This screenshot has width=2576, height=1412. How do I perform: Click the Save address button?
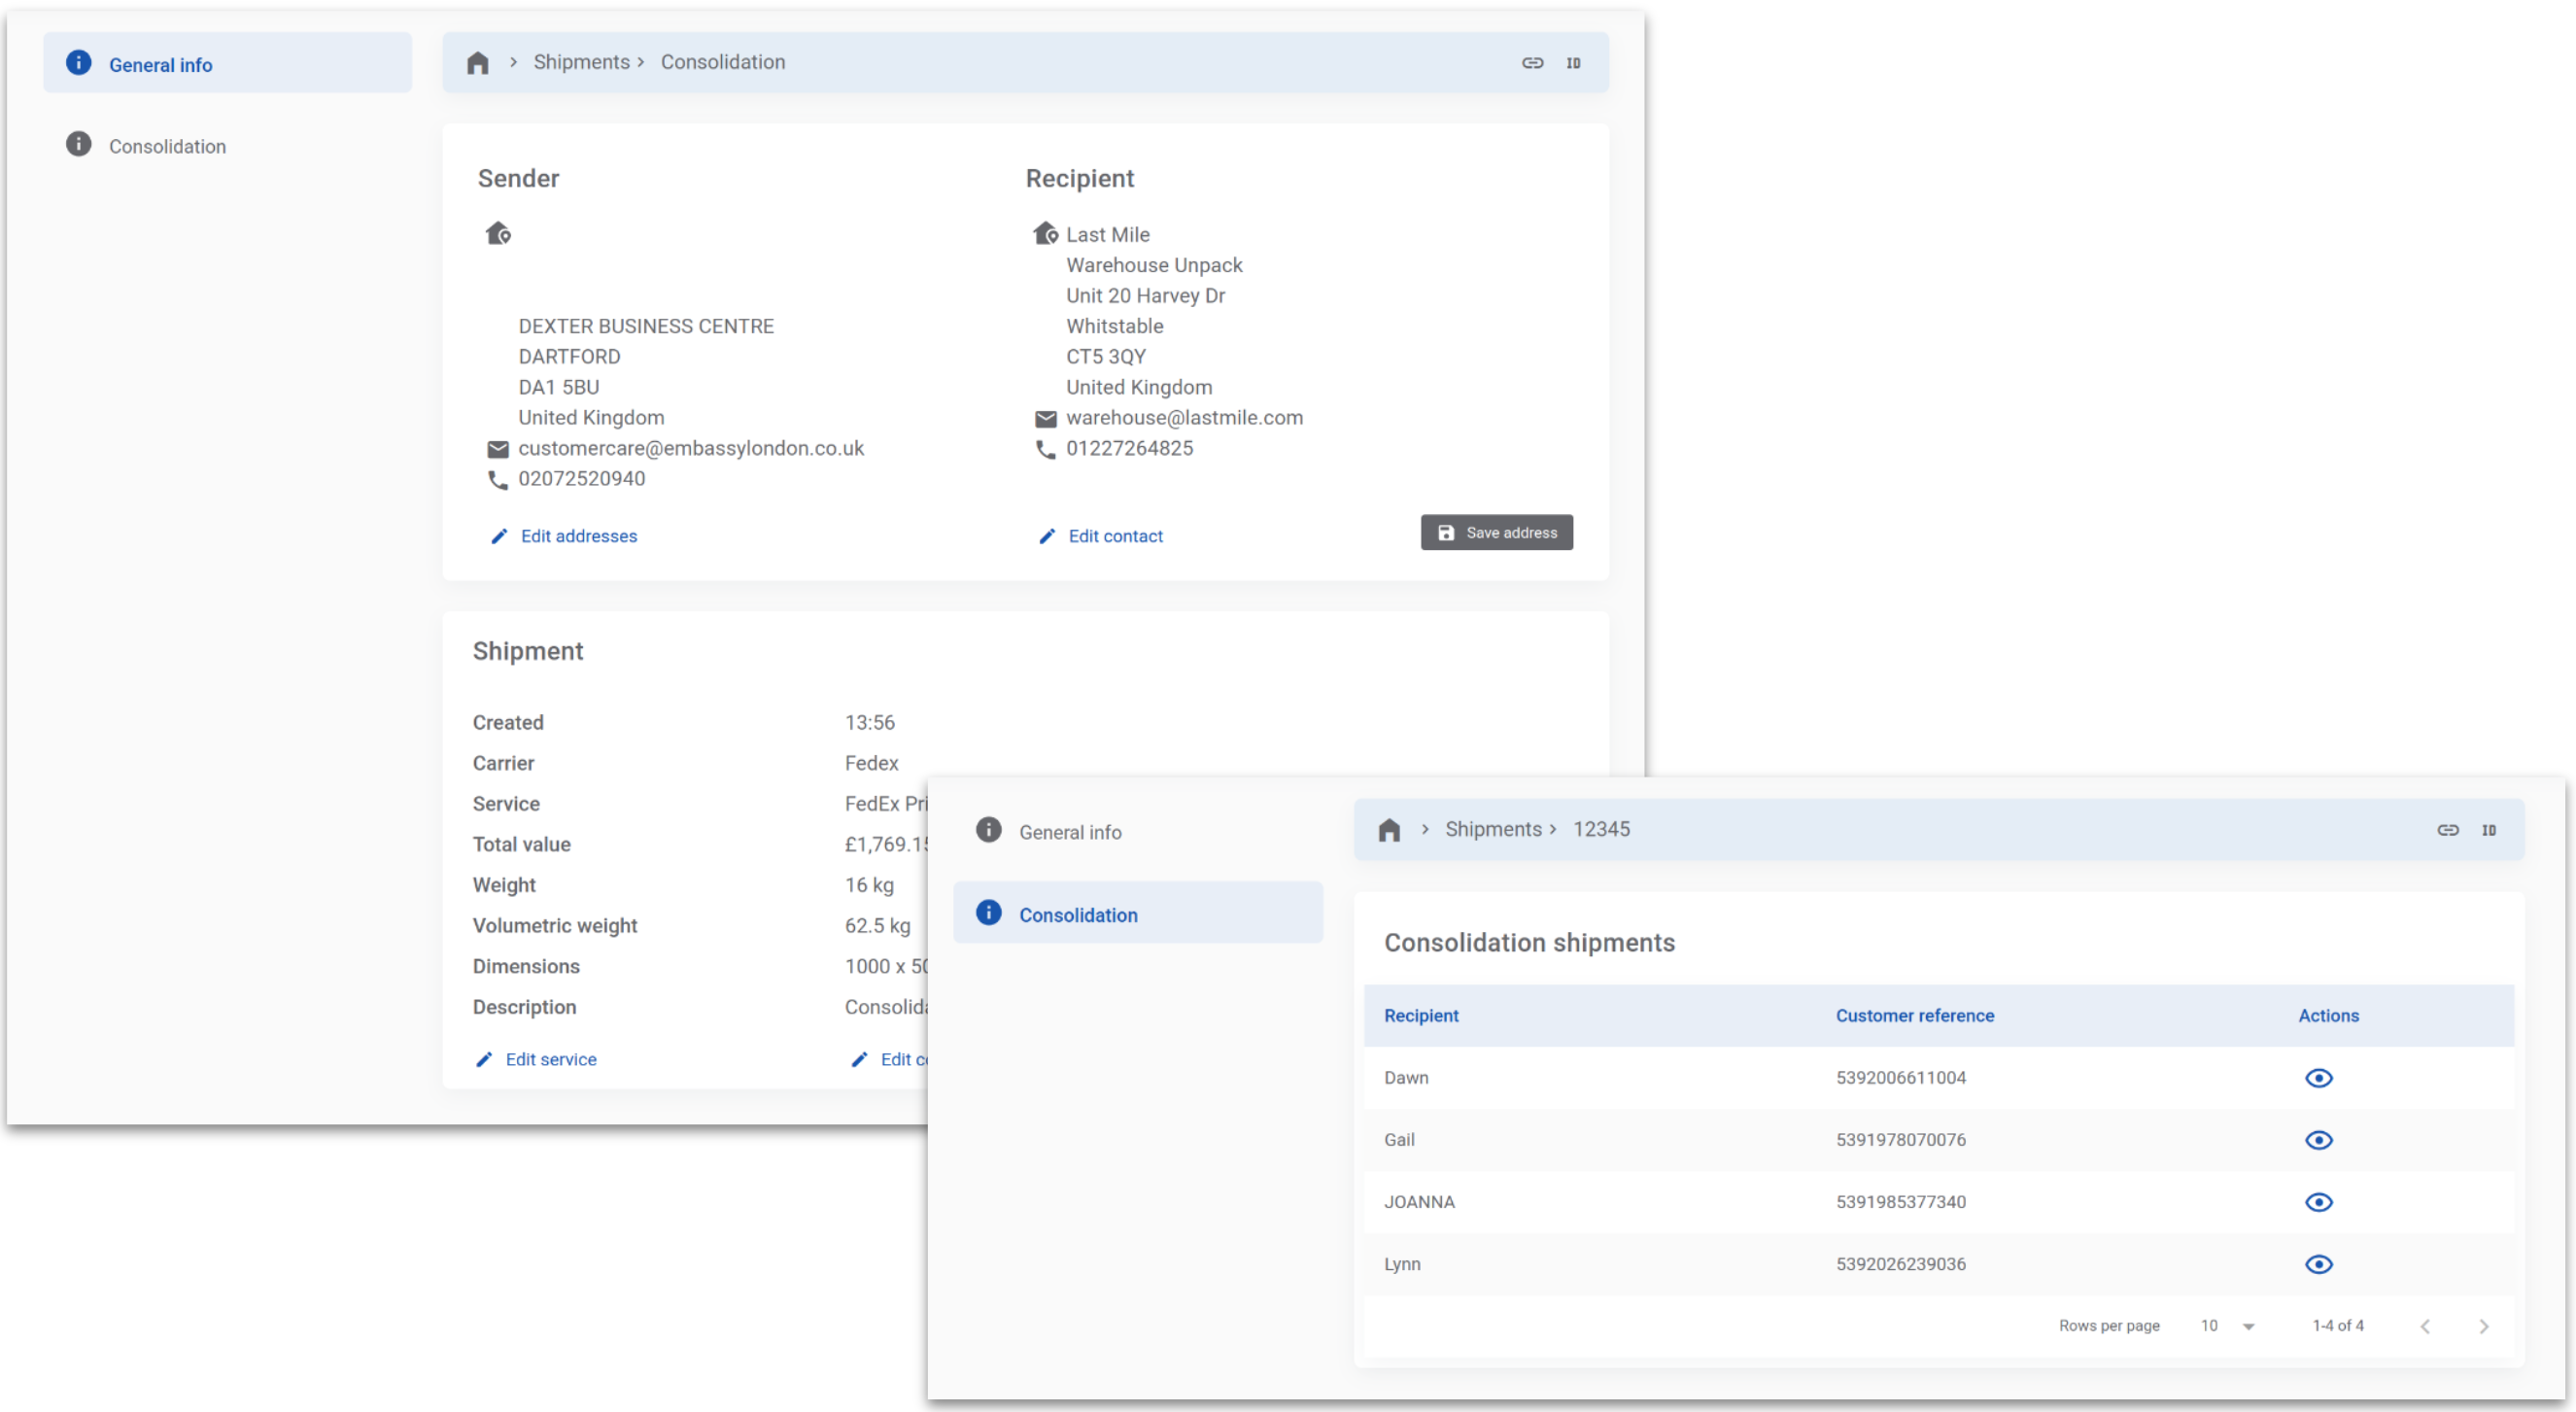coord(1496,532)
